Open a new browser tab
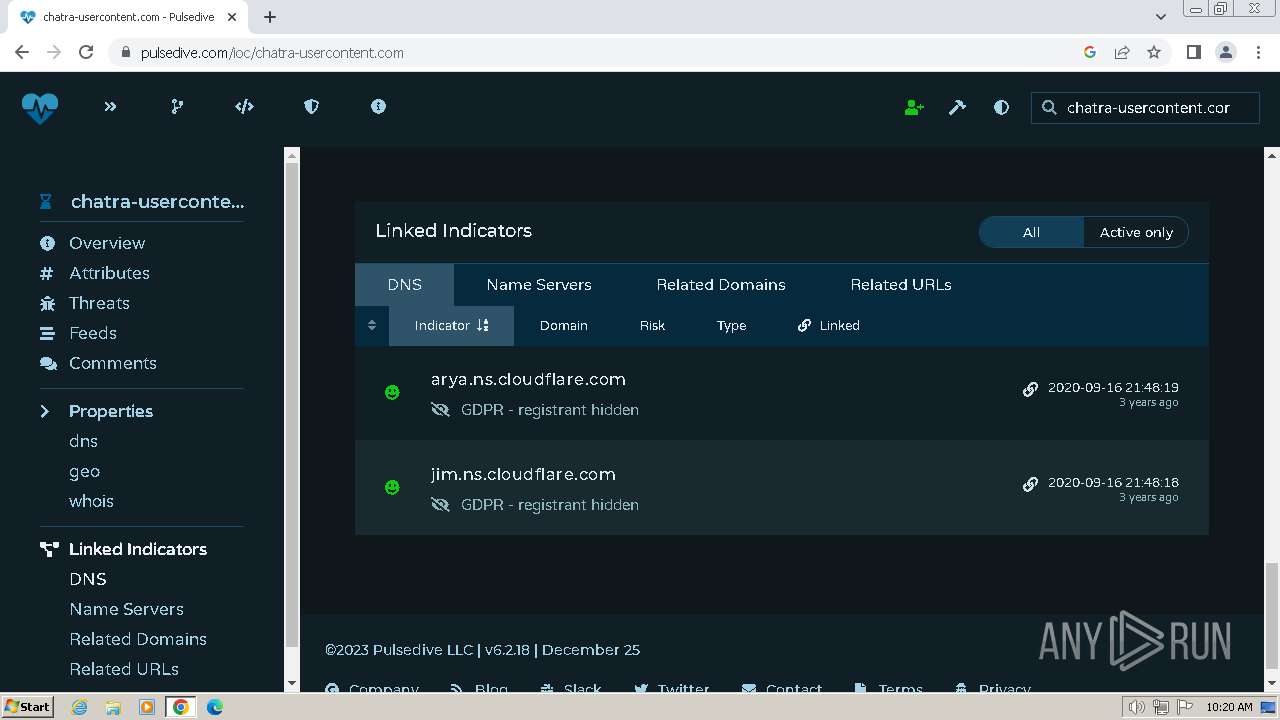The height and width of the screenshot is (720, 1280). 270,17
